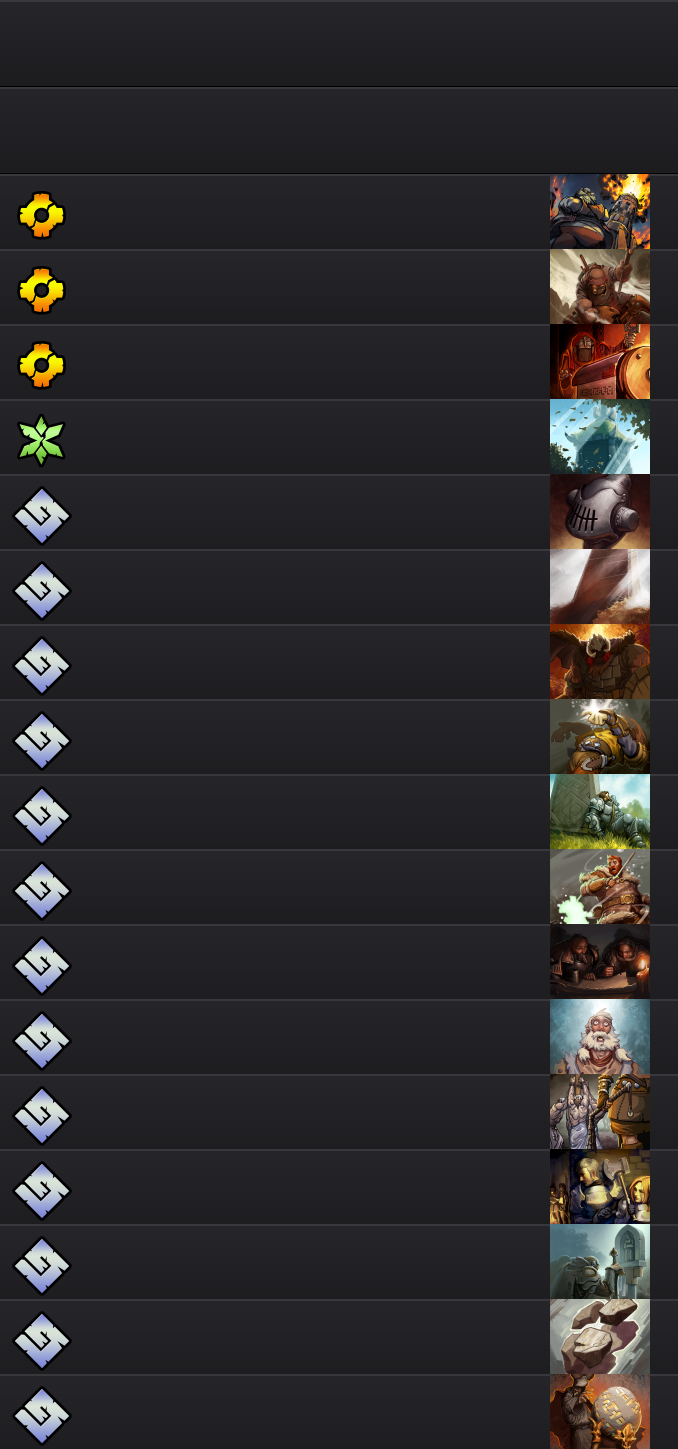Select the silver diamond icon next to the floating stones art

click(41, 1341)
